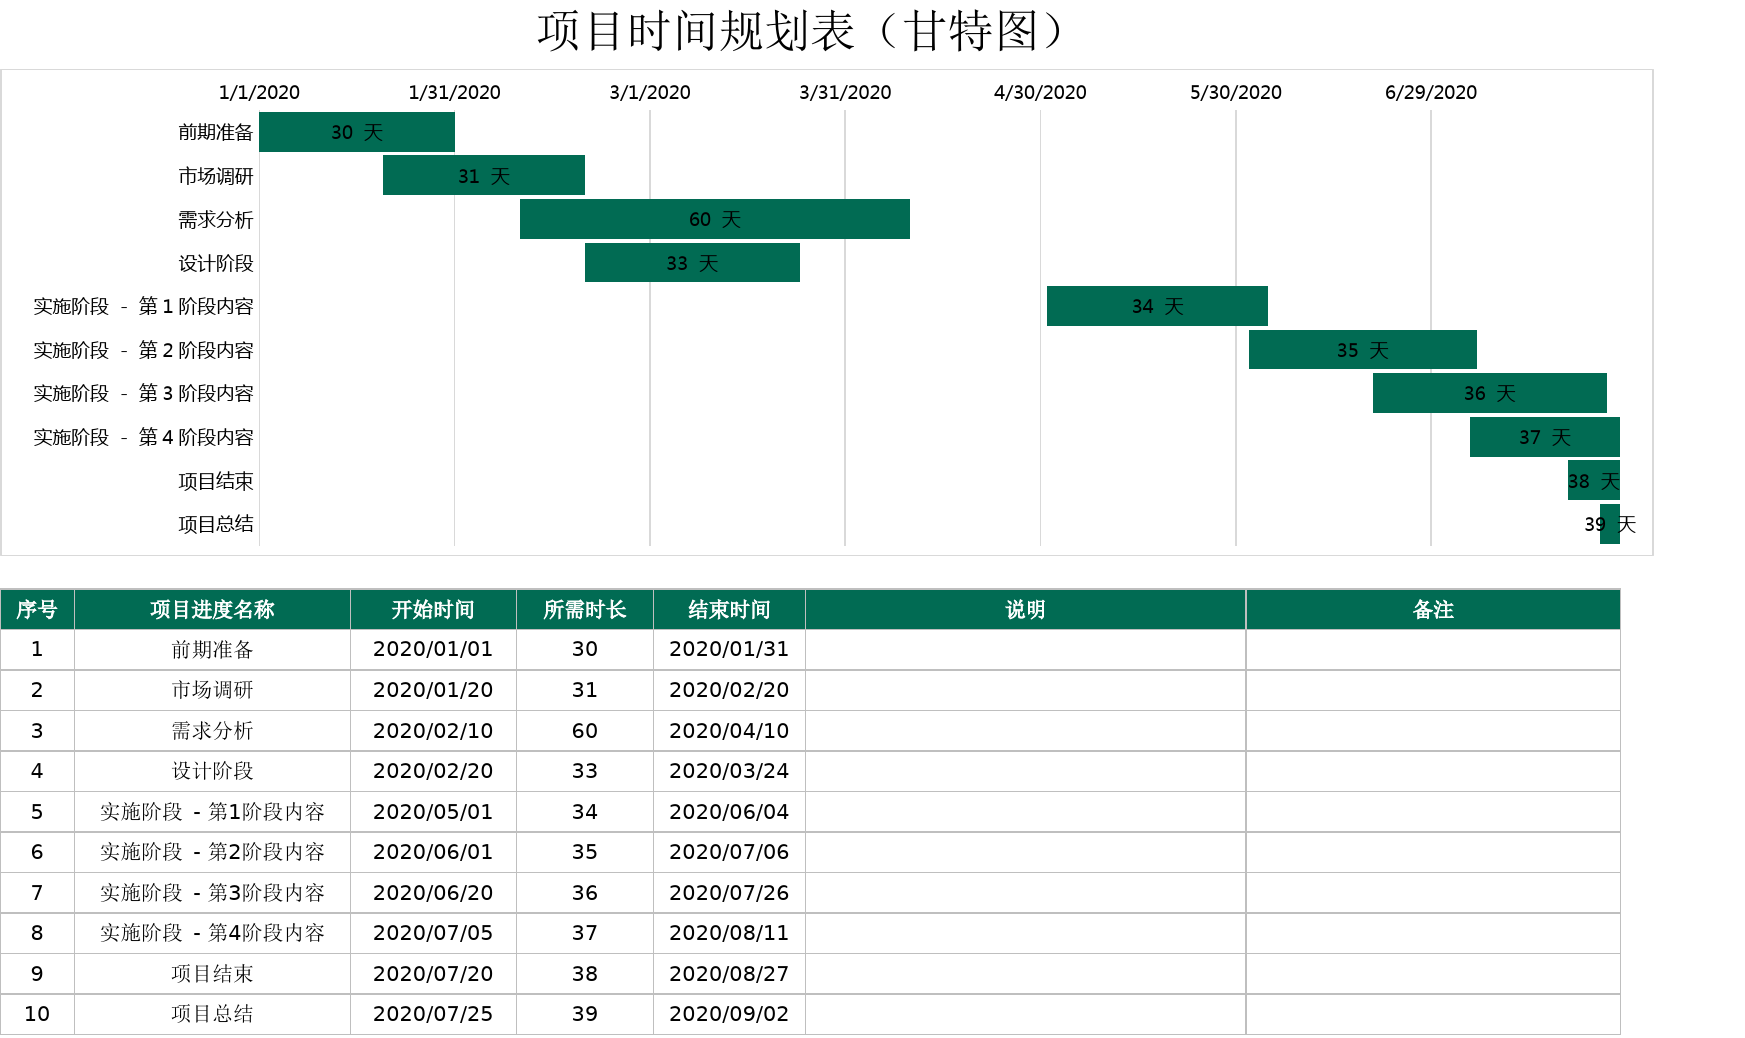
Task: Select the 需求分析 chart axis label
Action: coord(216,219)
